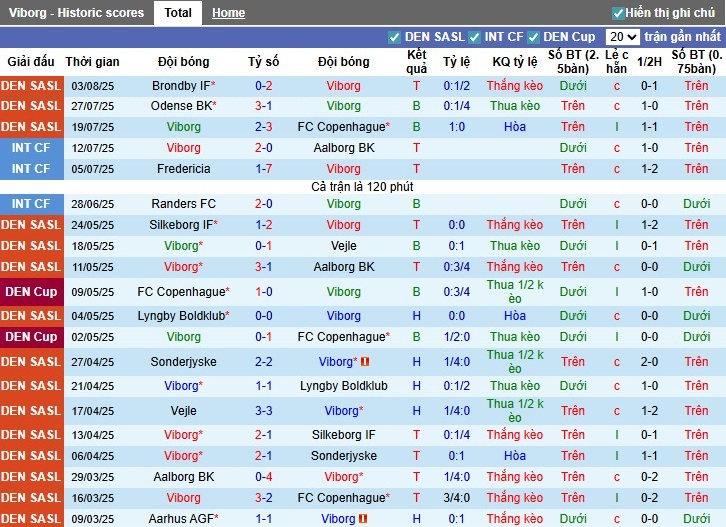Image resolution: width=726 pixels, height=527 pixels.
Task: Click odds 1:0 on 19/07/25 row
Action: pyautogui.click(x=457, y=126)
